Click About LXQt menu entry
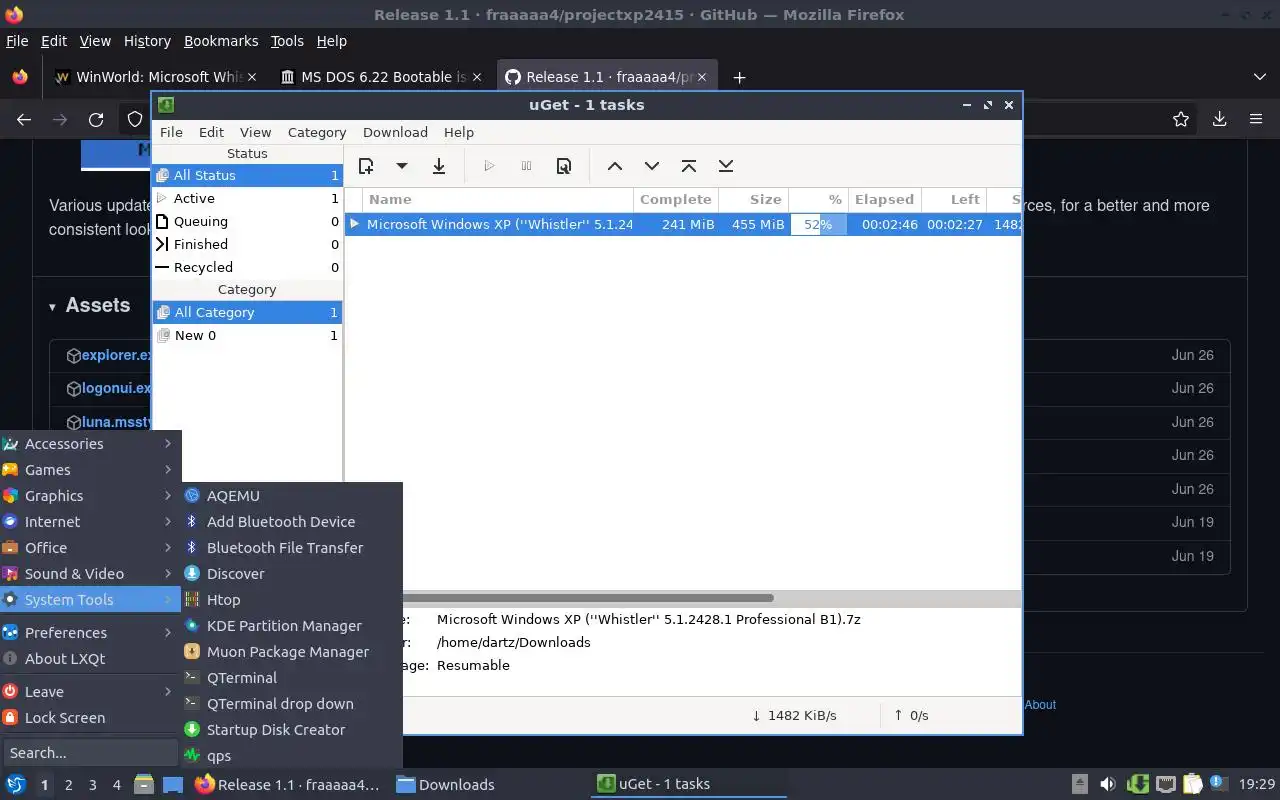 pos(90,659)
